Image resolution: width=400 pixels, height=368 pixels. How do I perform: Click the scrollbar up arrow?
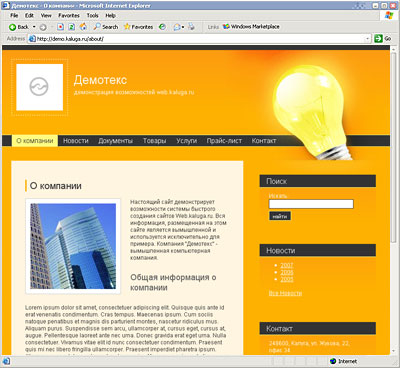point(394,48)
